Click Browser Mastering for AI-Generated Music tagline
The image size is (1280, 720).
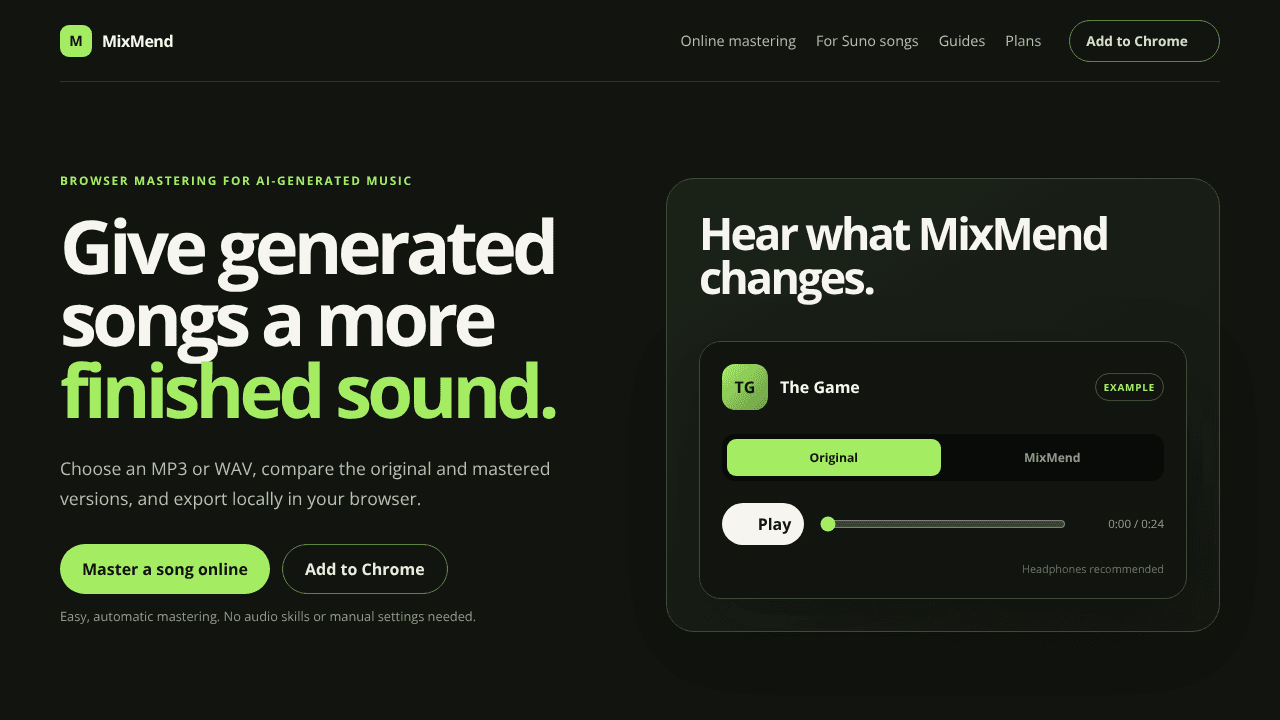(x=236, y=181)
